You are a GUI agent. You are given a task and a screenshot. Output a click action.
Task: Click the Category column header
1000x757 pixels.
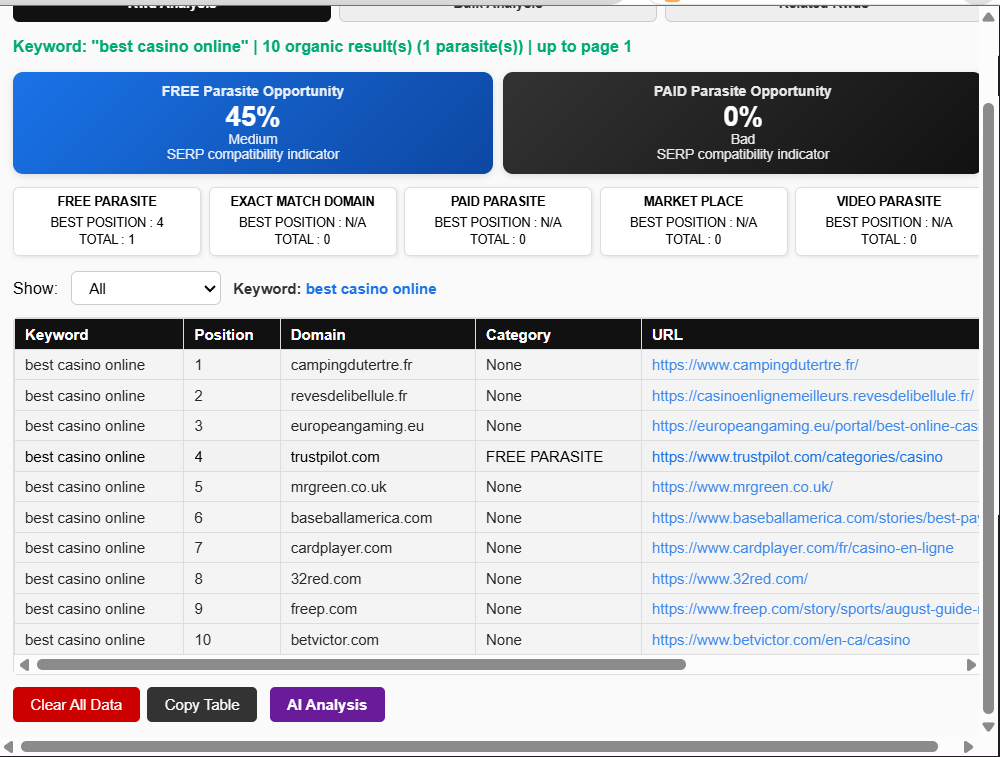tap(559, 335)
